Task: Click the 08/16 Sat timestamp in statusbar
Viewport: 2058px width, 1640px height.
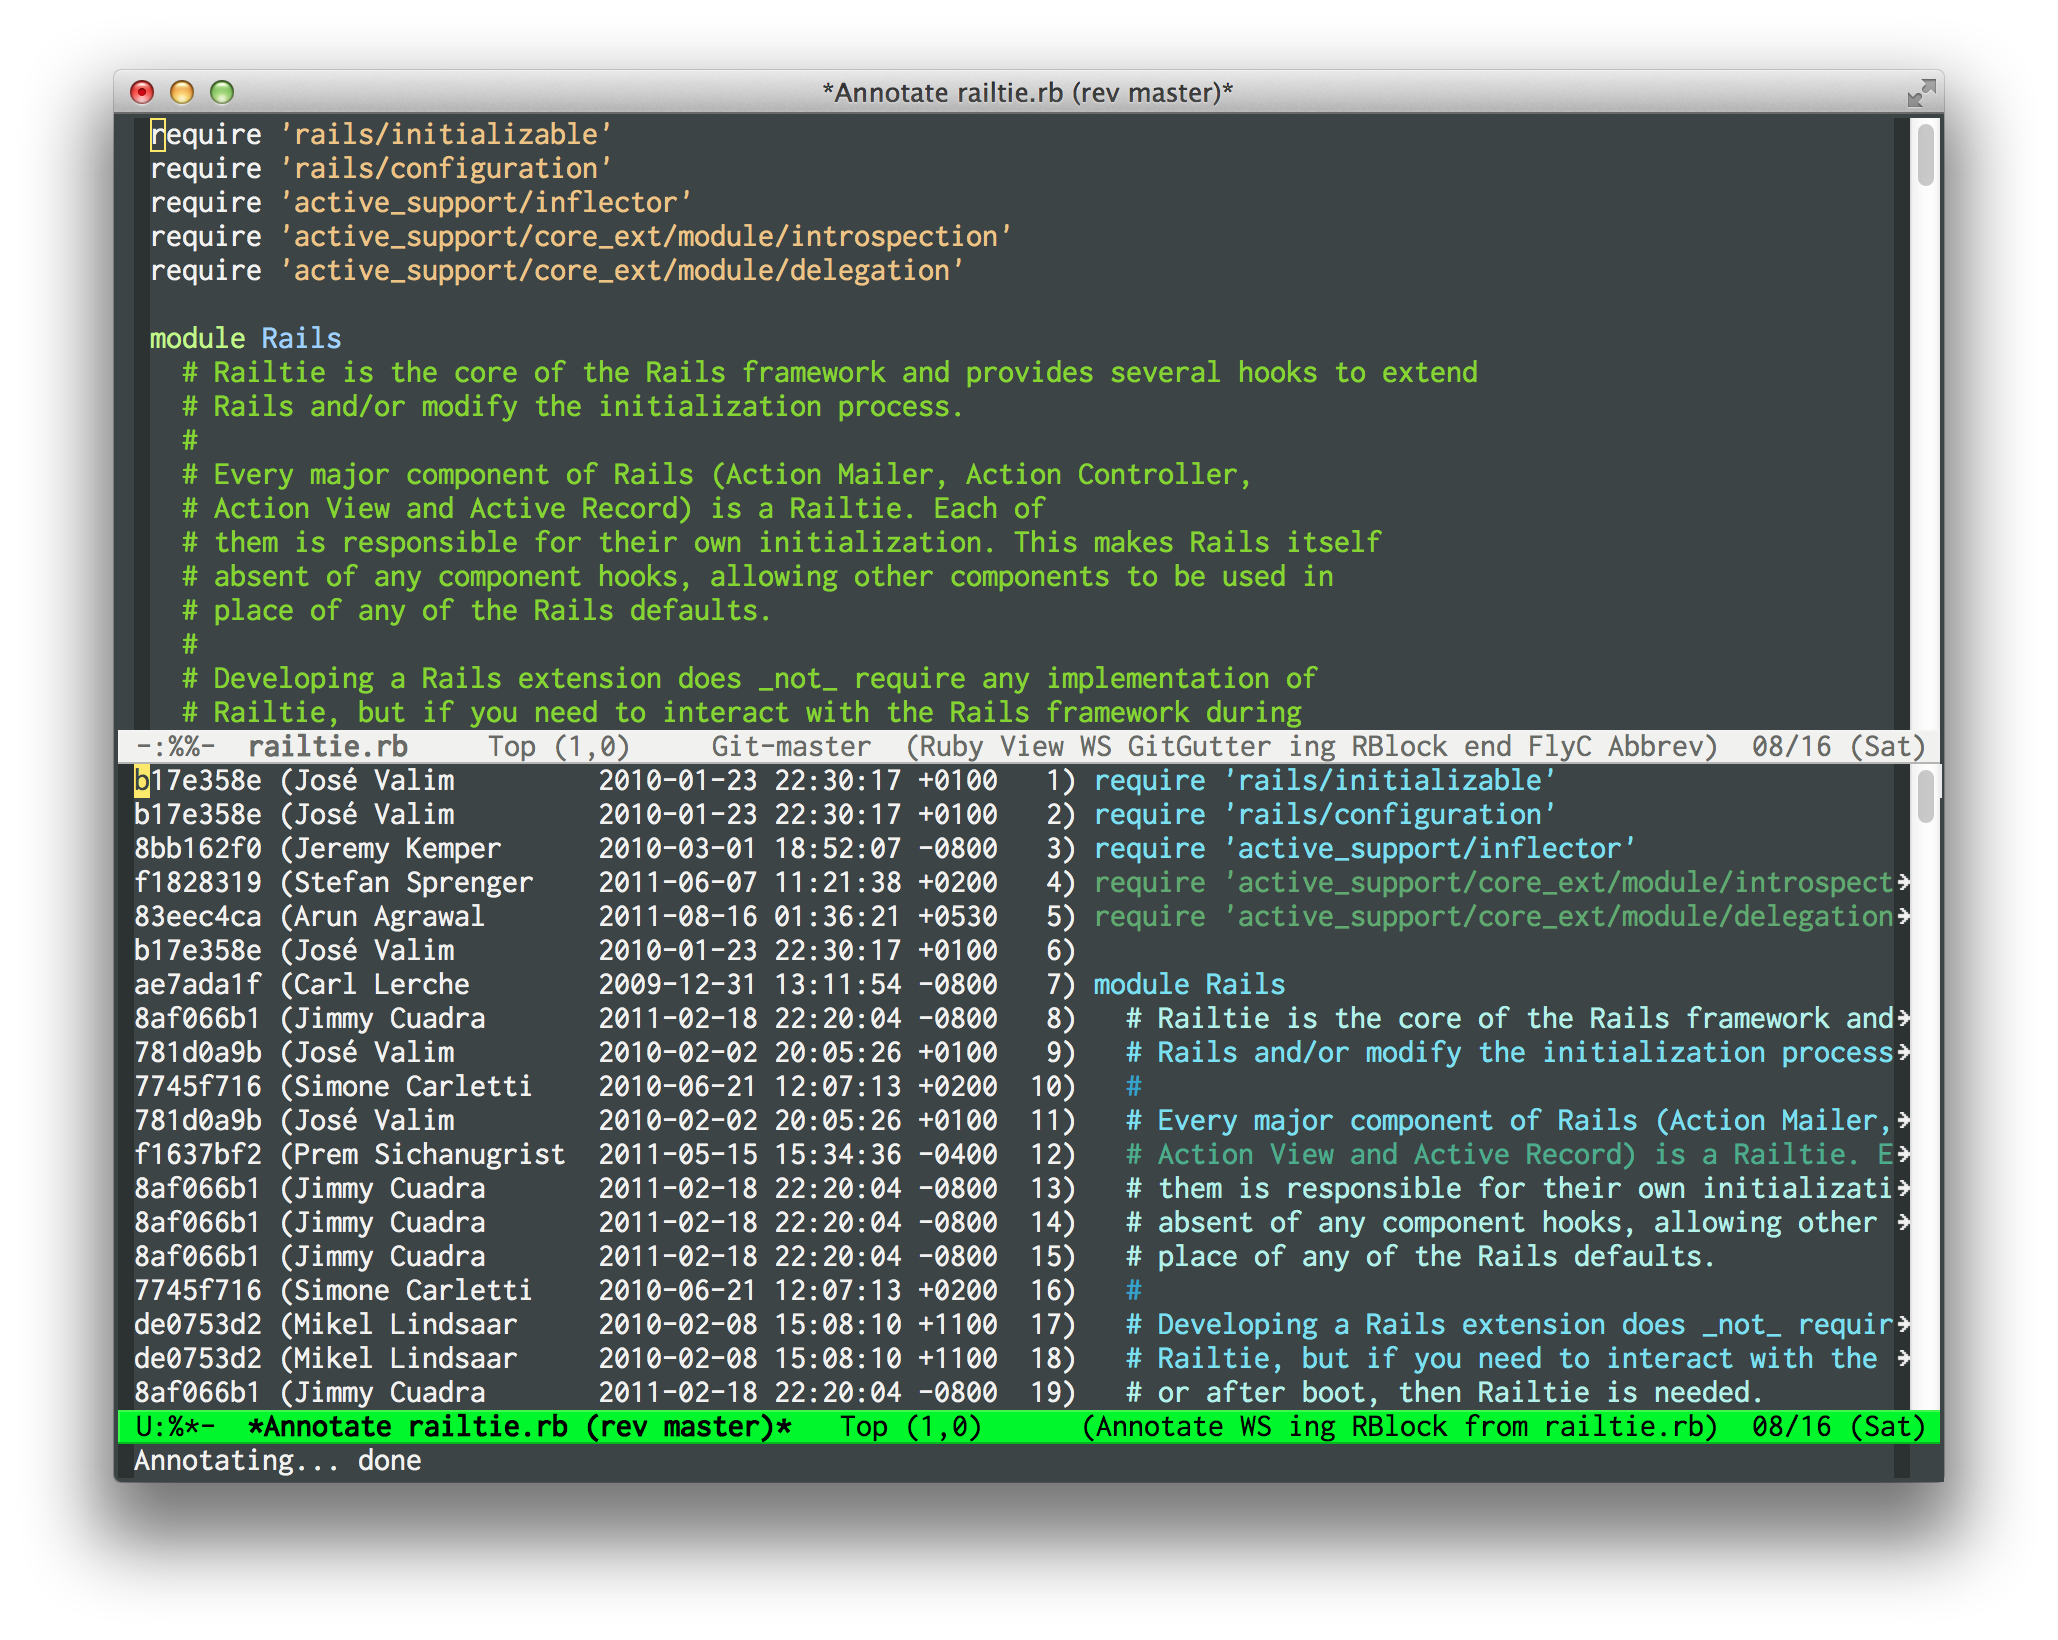Action: 1839,745
